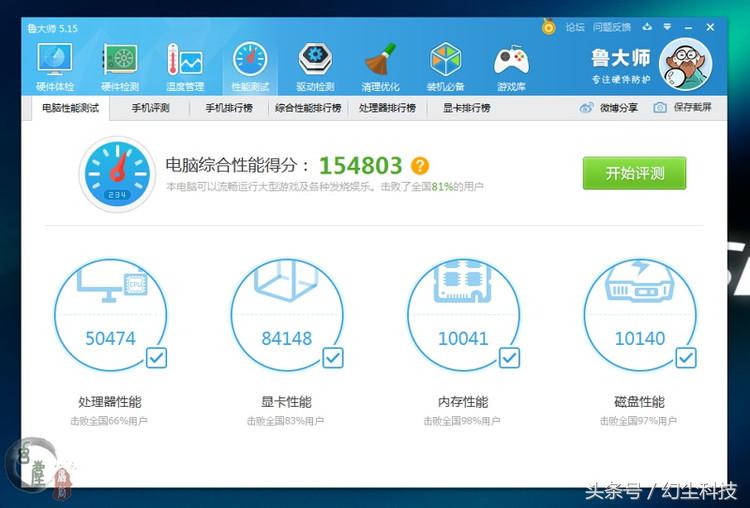
Task: Click the processor score circle 50474
Action: 110,315
